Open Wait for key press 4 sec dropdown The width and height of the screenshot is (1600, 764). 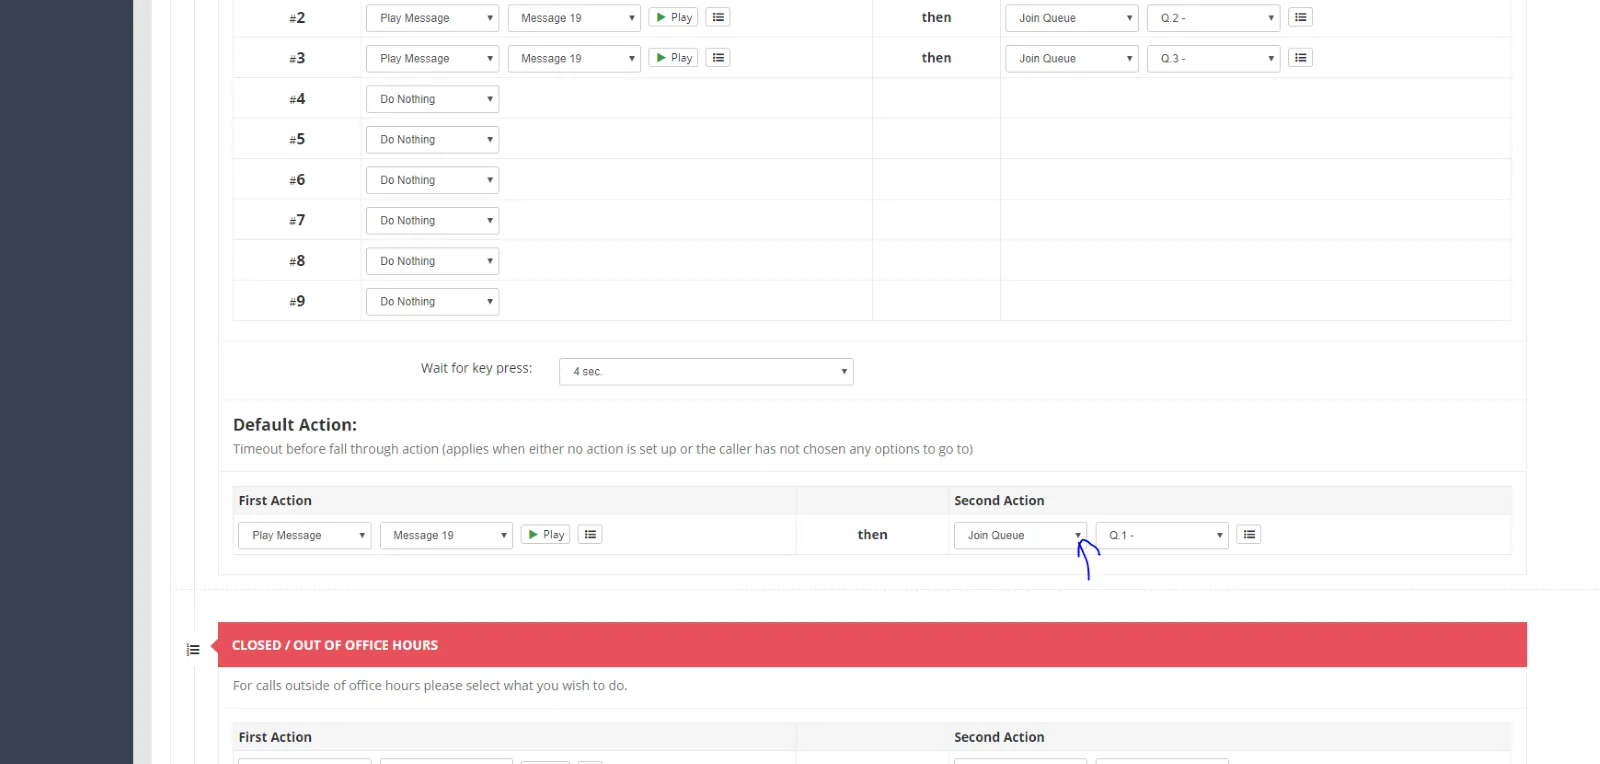[x=706, y=372]
